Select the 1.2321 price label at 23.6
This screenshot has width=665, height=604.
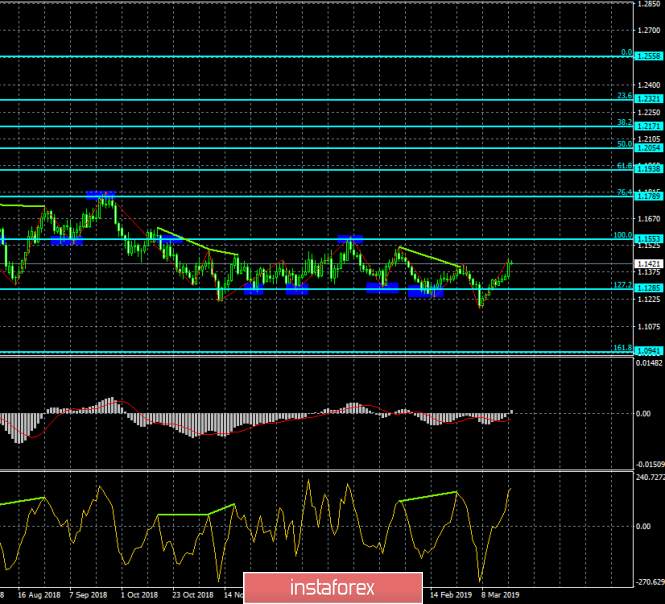(x=648, y=99)
